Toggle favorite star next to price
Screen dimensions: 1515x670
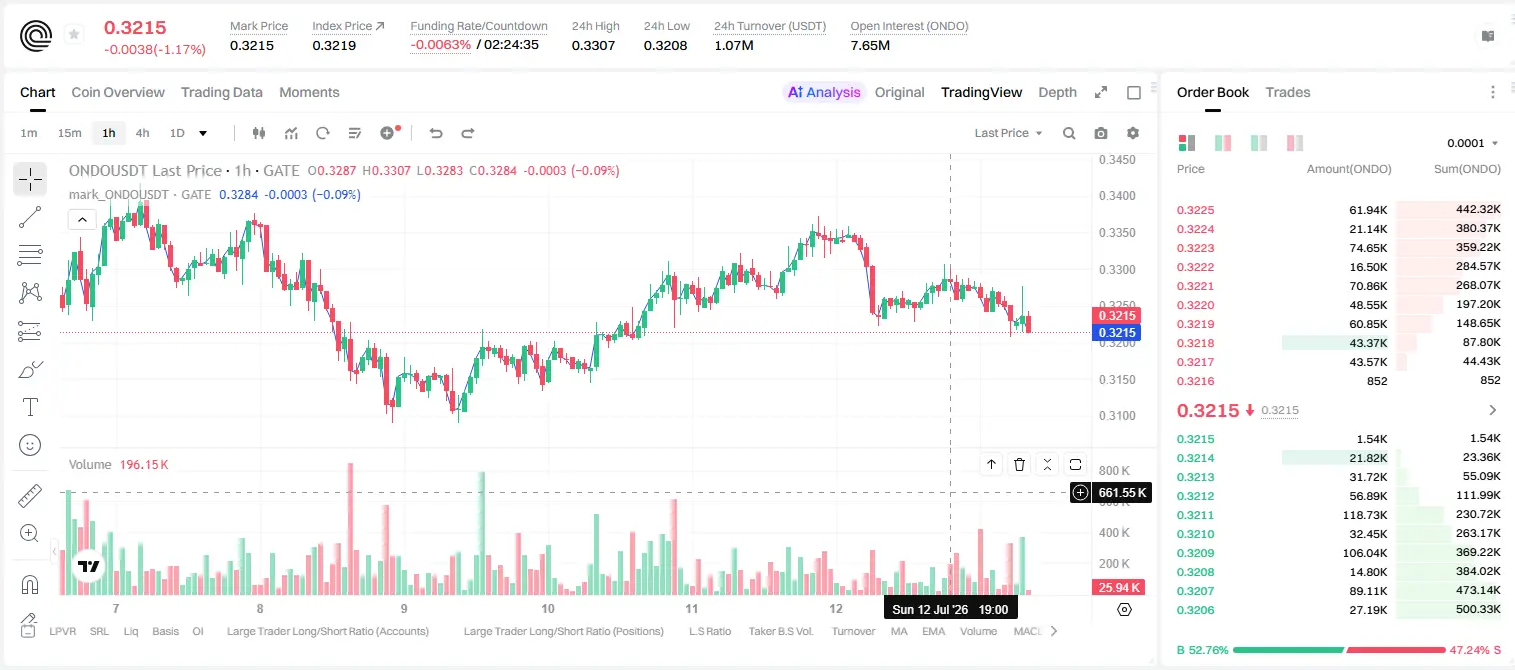(x=74, y=35)
